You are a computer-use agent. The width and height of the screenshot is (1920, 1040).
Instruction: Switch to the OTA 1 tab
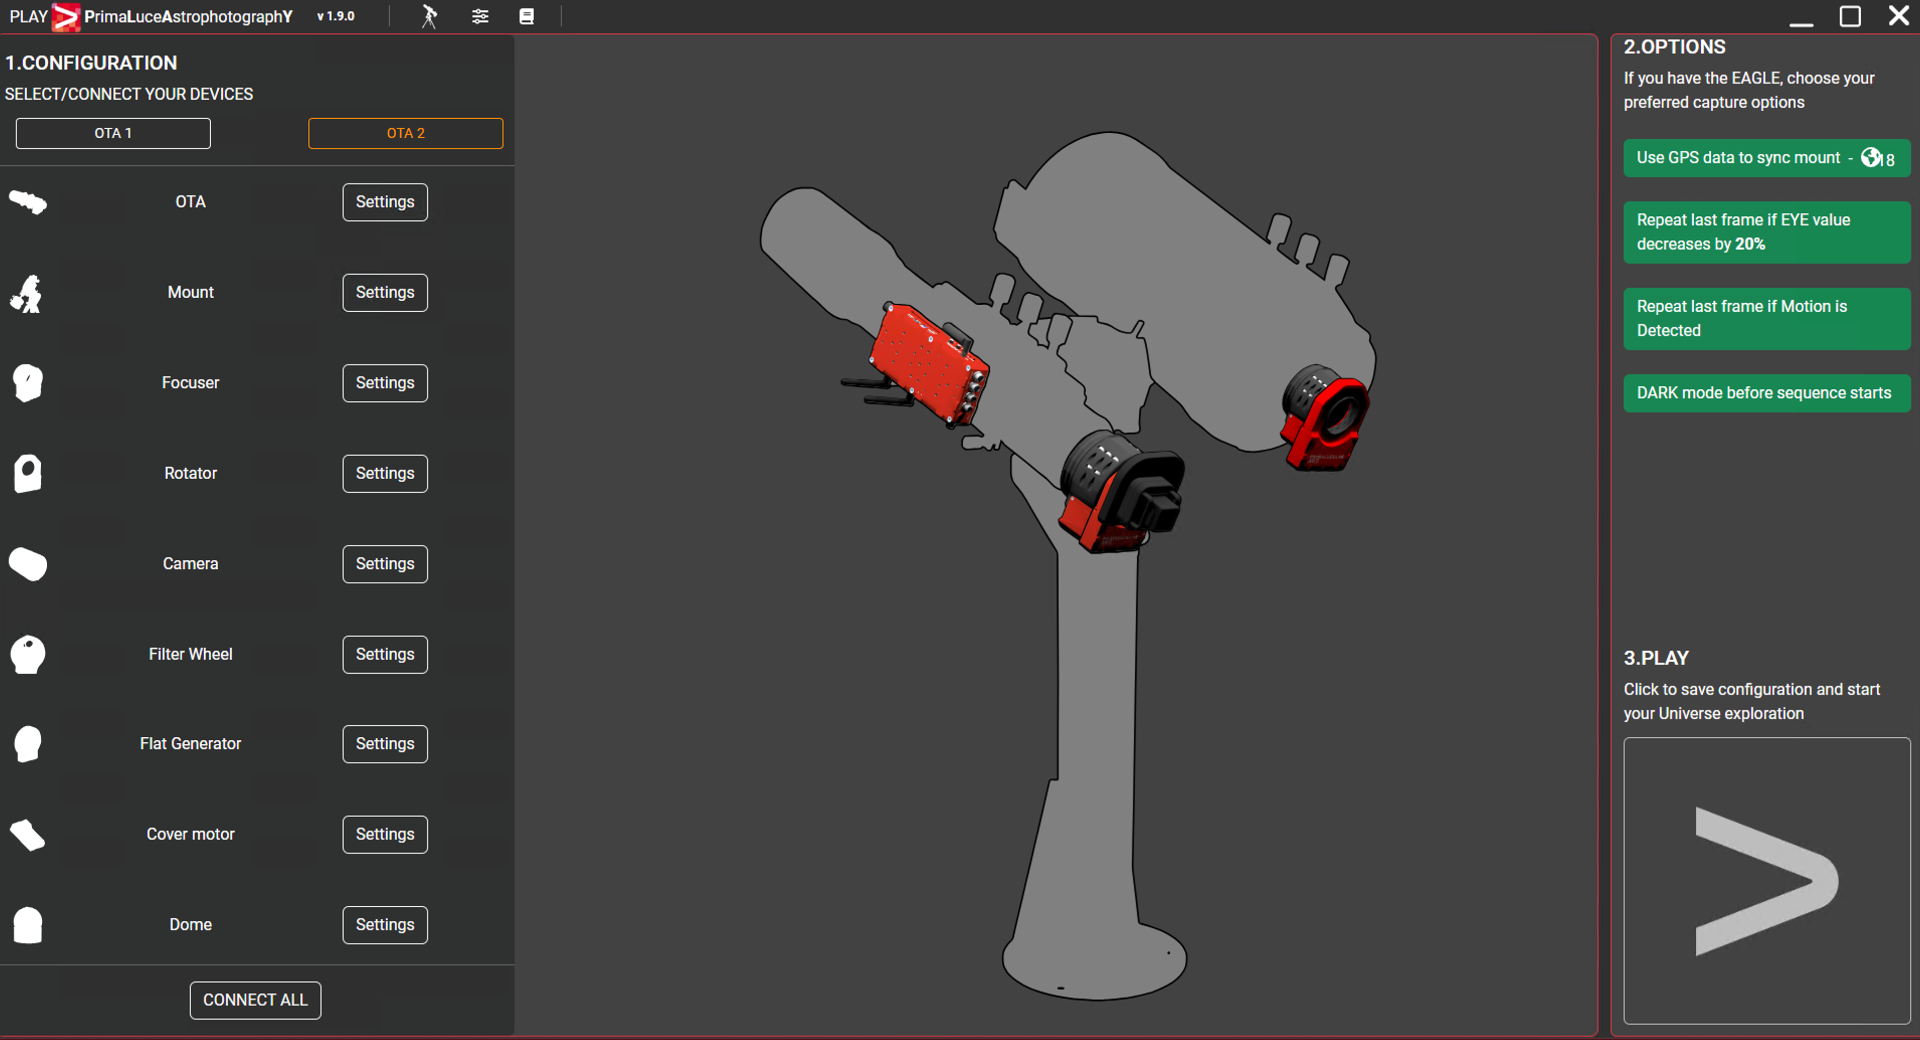click(112, 132)
